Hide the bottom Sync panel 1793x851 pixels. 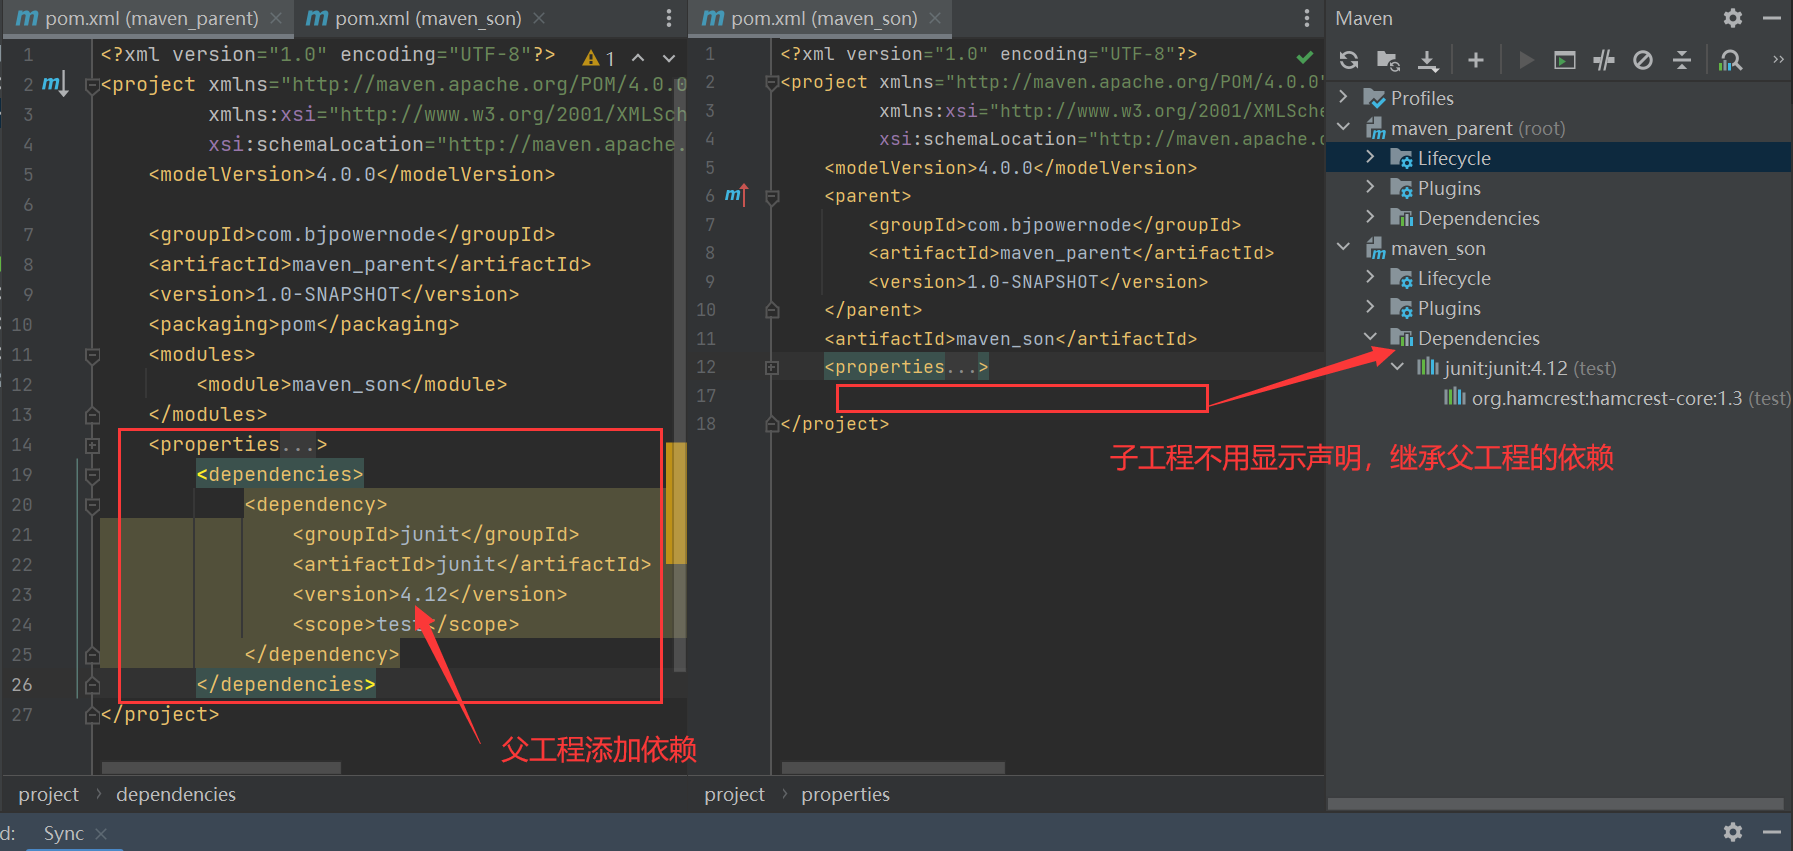click(1772, 832)
